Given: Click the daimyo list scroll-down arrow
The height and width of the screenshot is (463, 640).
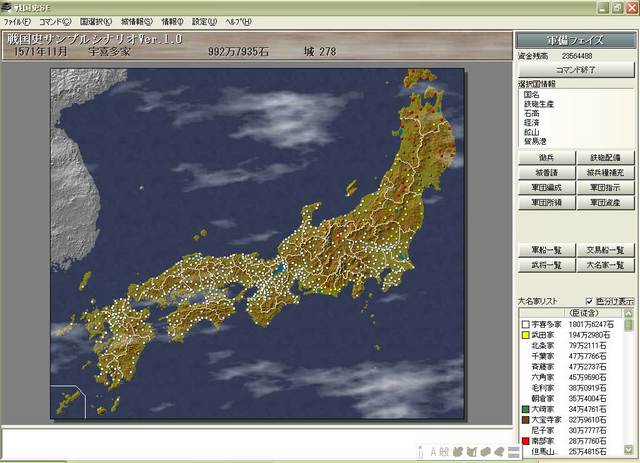Looking at the screenshot, I should 629,450.
